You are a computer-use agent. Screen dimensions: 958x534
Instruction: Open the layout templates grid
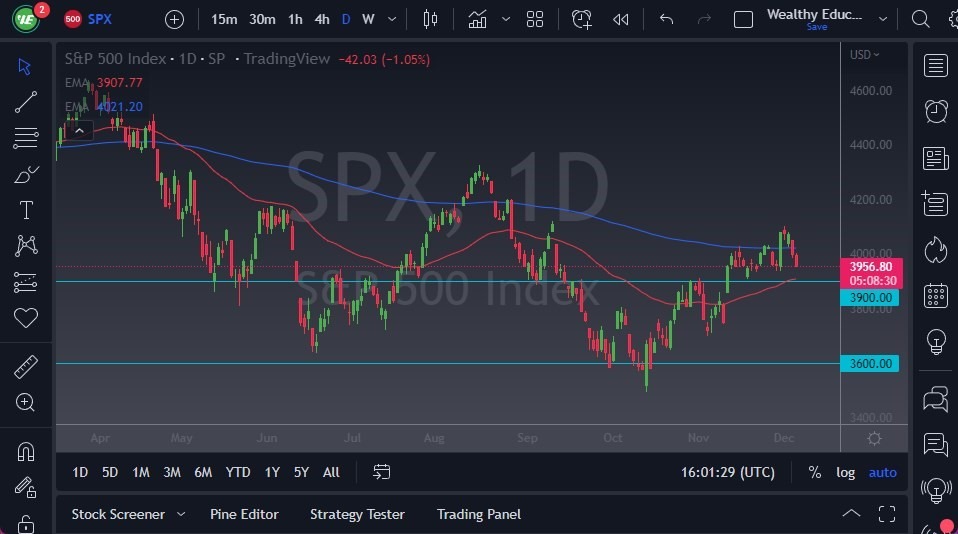click(535, 20)
